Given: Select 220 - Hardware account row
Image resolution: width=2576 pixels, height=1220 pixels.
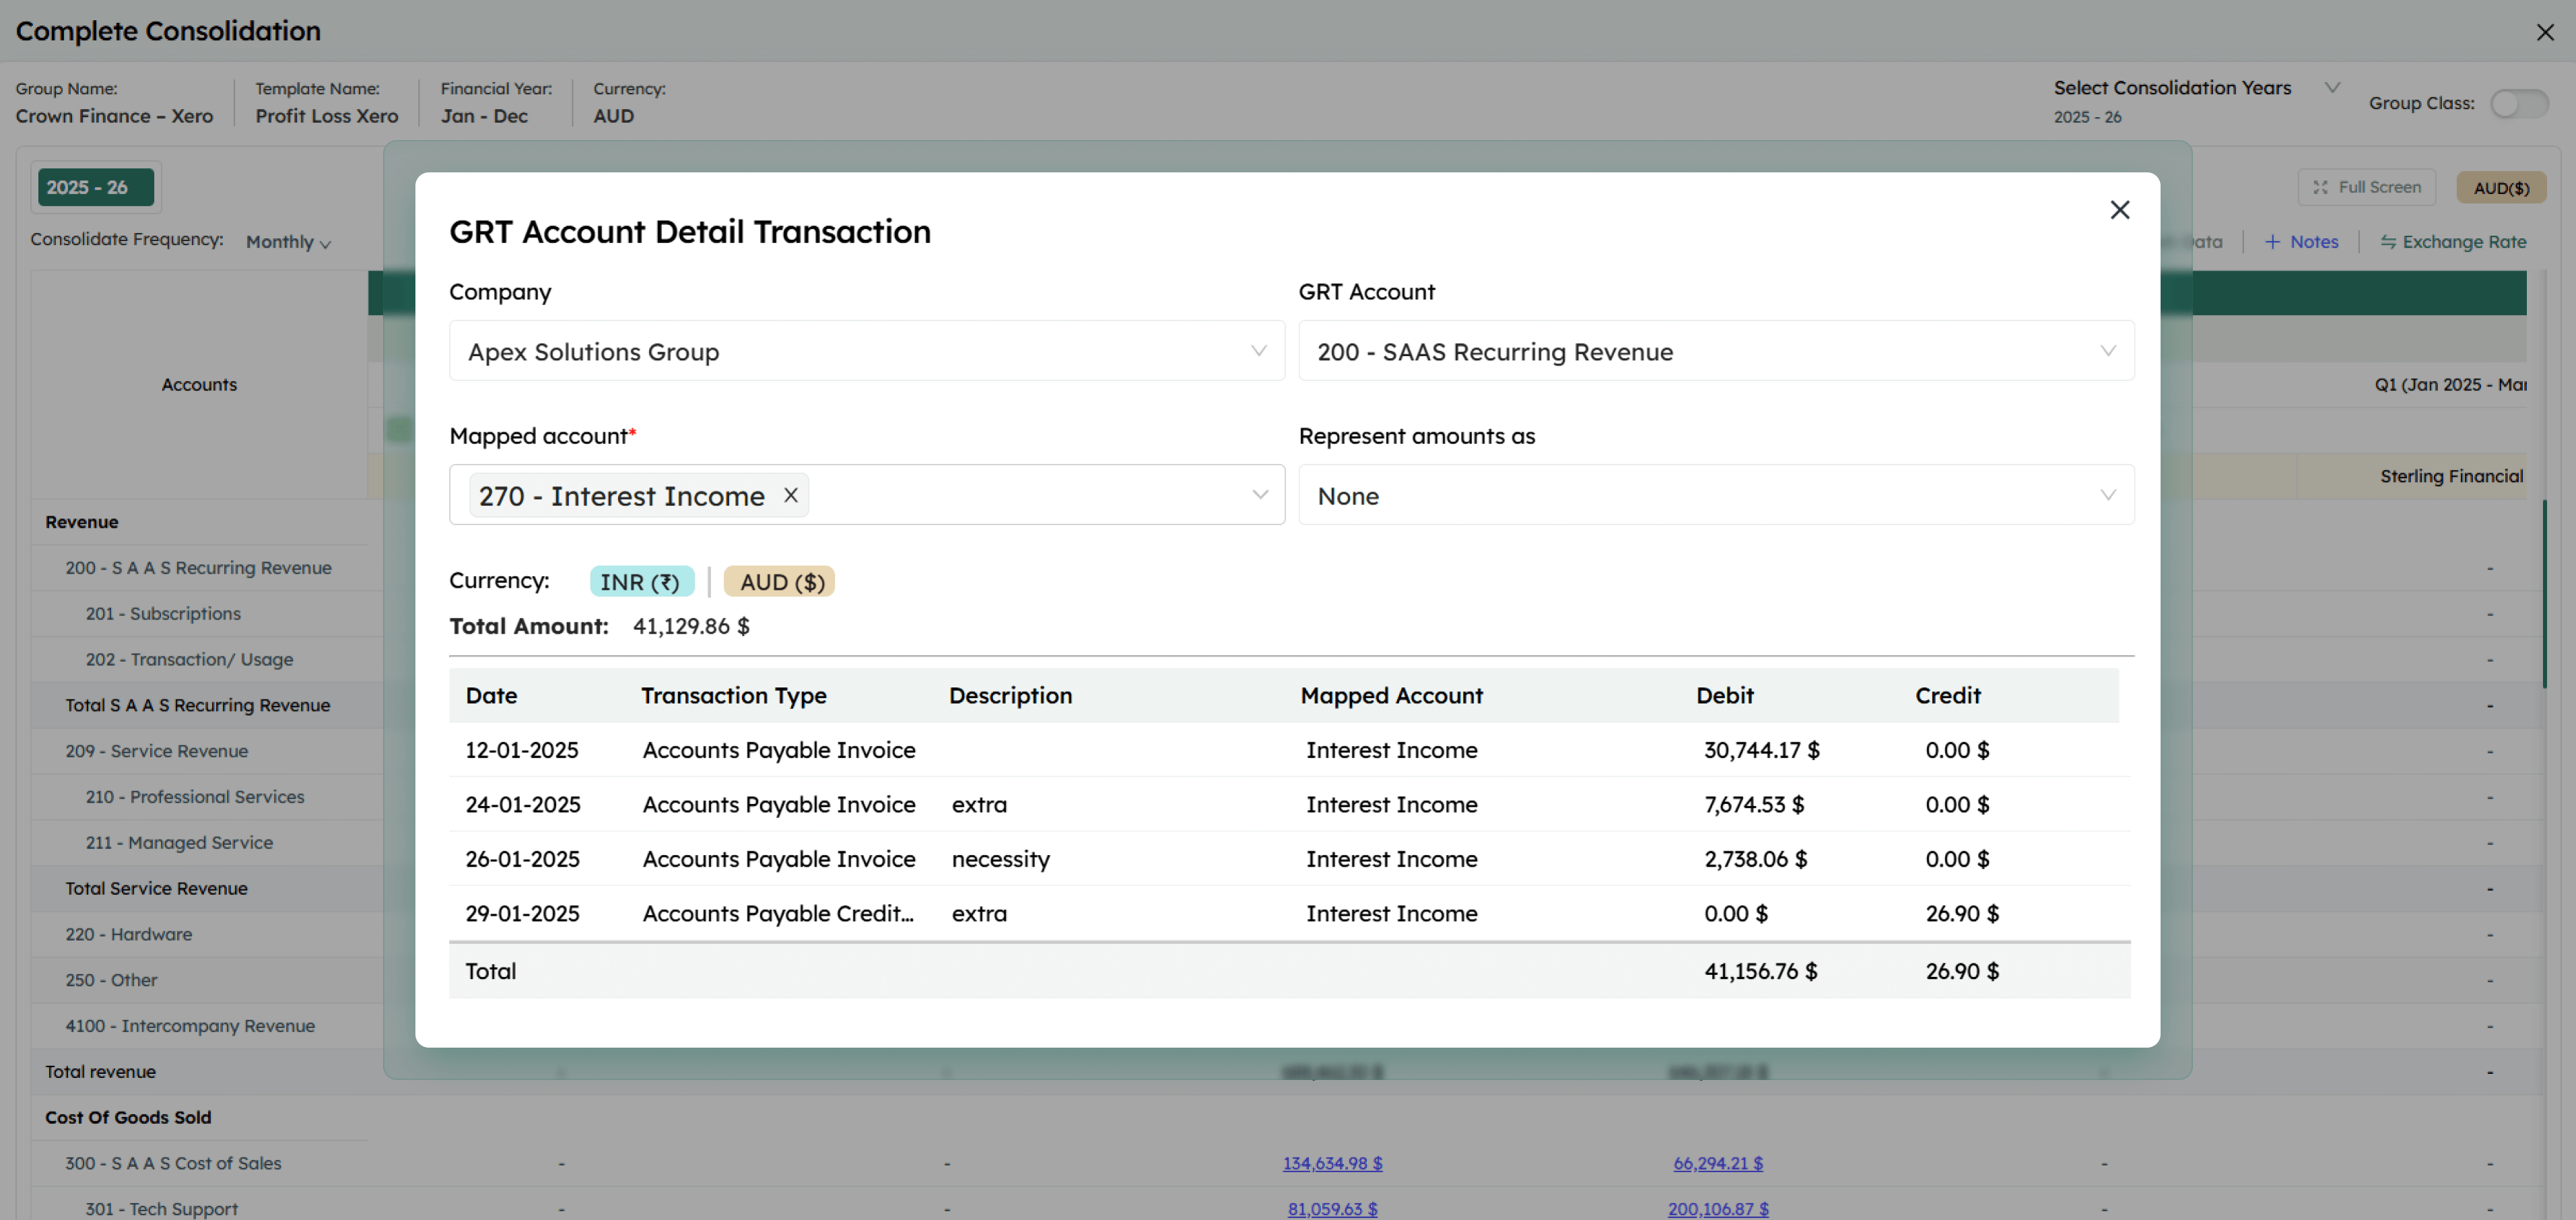Looking at the screenshot, I should coord(128,935).
